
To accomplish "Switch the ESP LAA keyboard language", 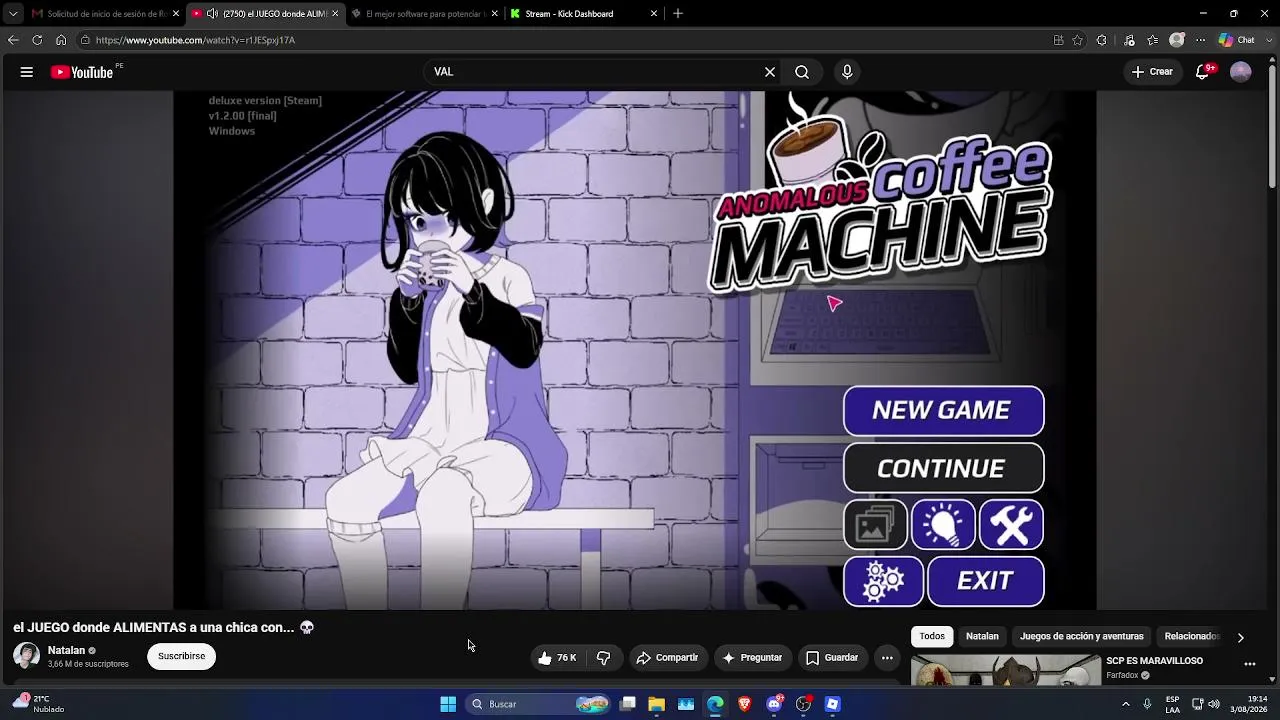I will point(1172,704).
